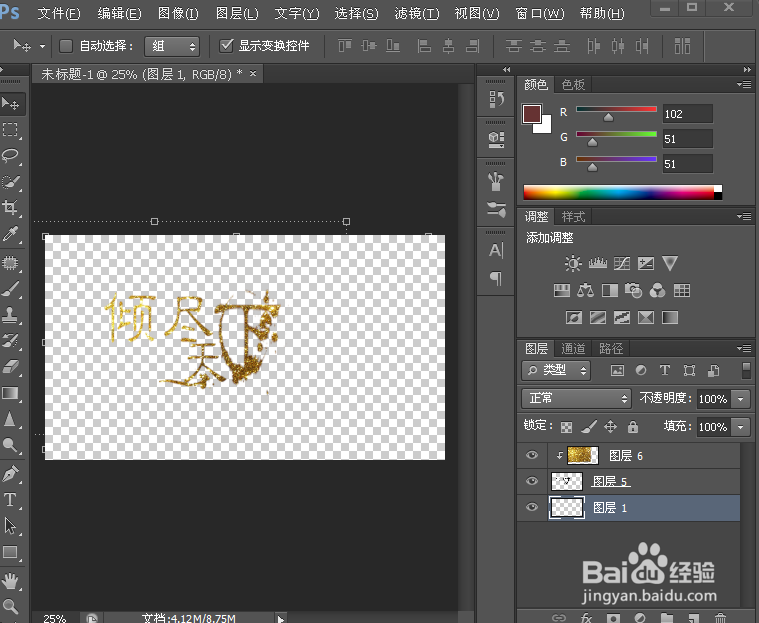Viewport: 759px width, 623px height.
Task: Add a Levels adjustment
Action: point(597,263)
